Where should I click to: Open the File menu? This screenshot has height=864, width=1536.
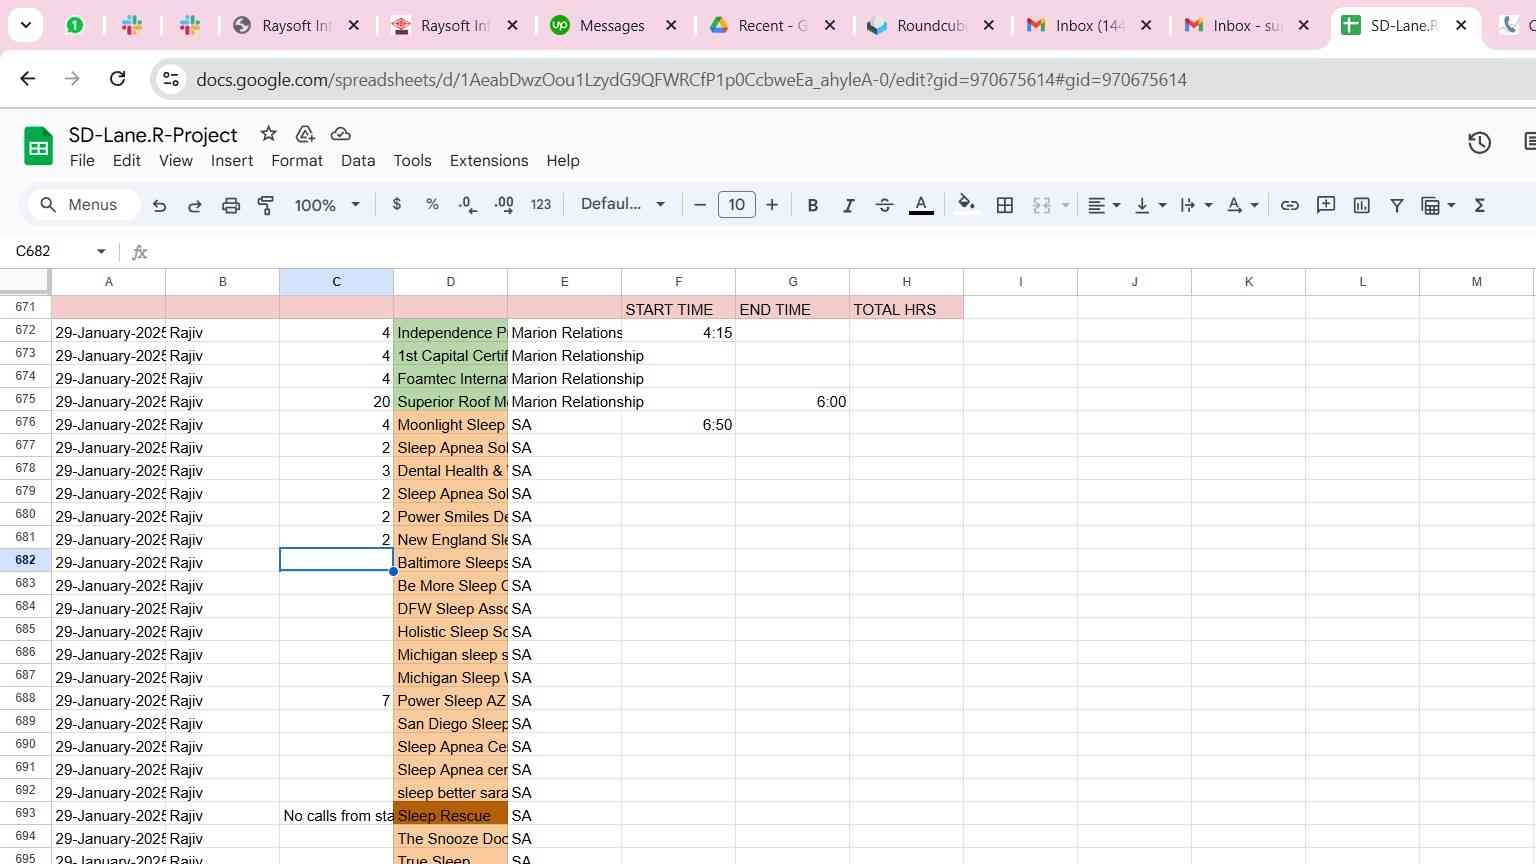[82, 160]
